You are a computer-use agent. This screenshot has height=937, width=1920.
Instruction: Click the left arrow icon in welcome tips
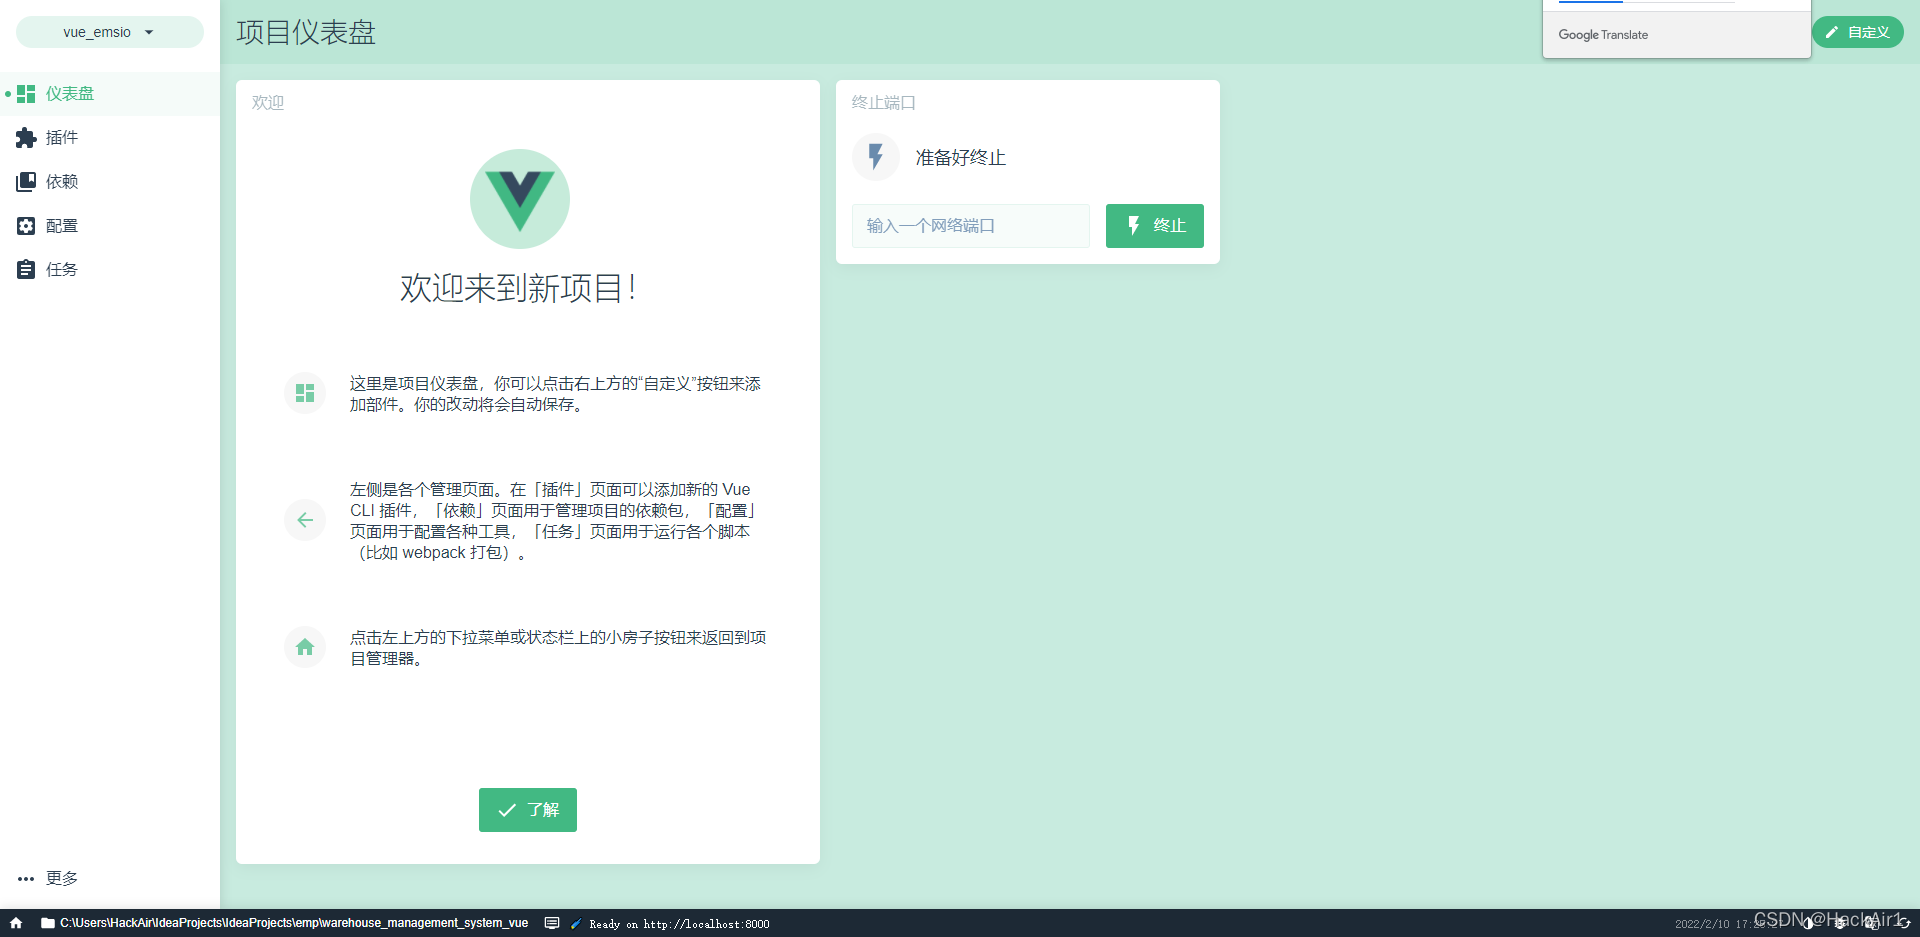[305, 520]
